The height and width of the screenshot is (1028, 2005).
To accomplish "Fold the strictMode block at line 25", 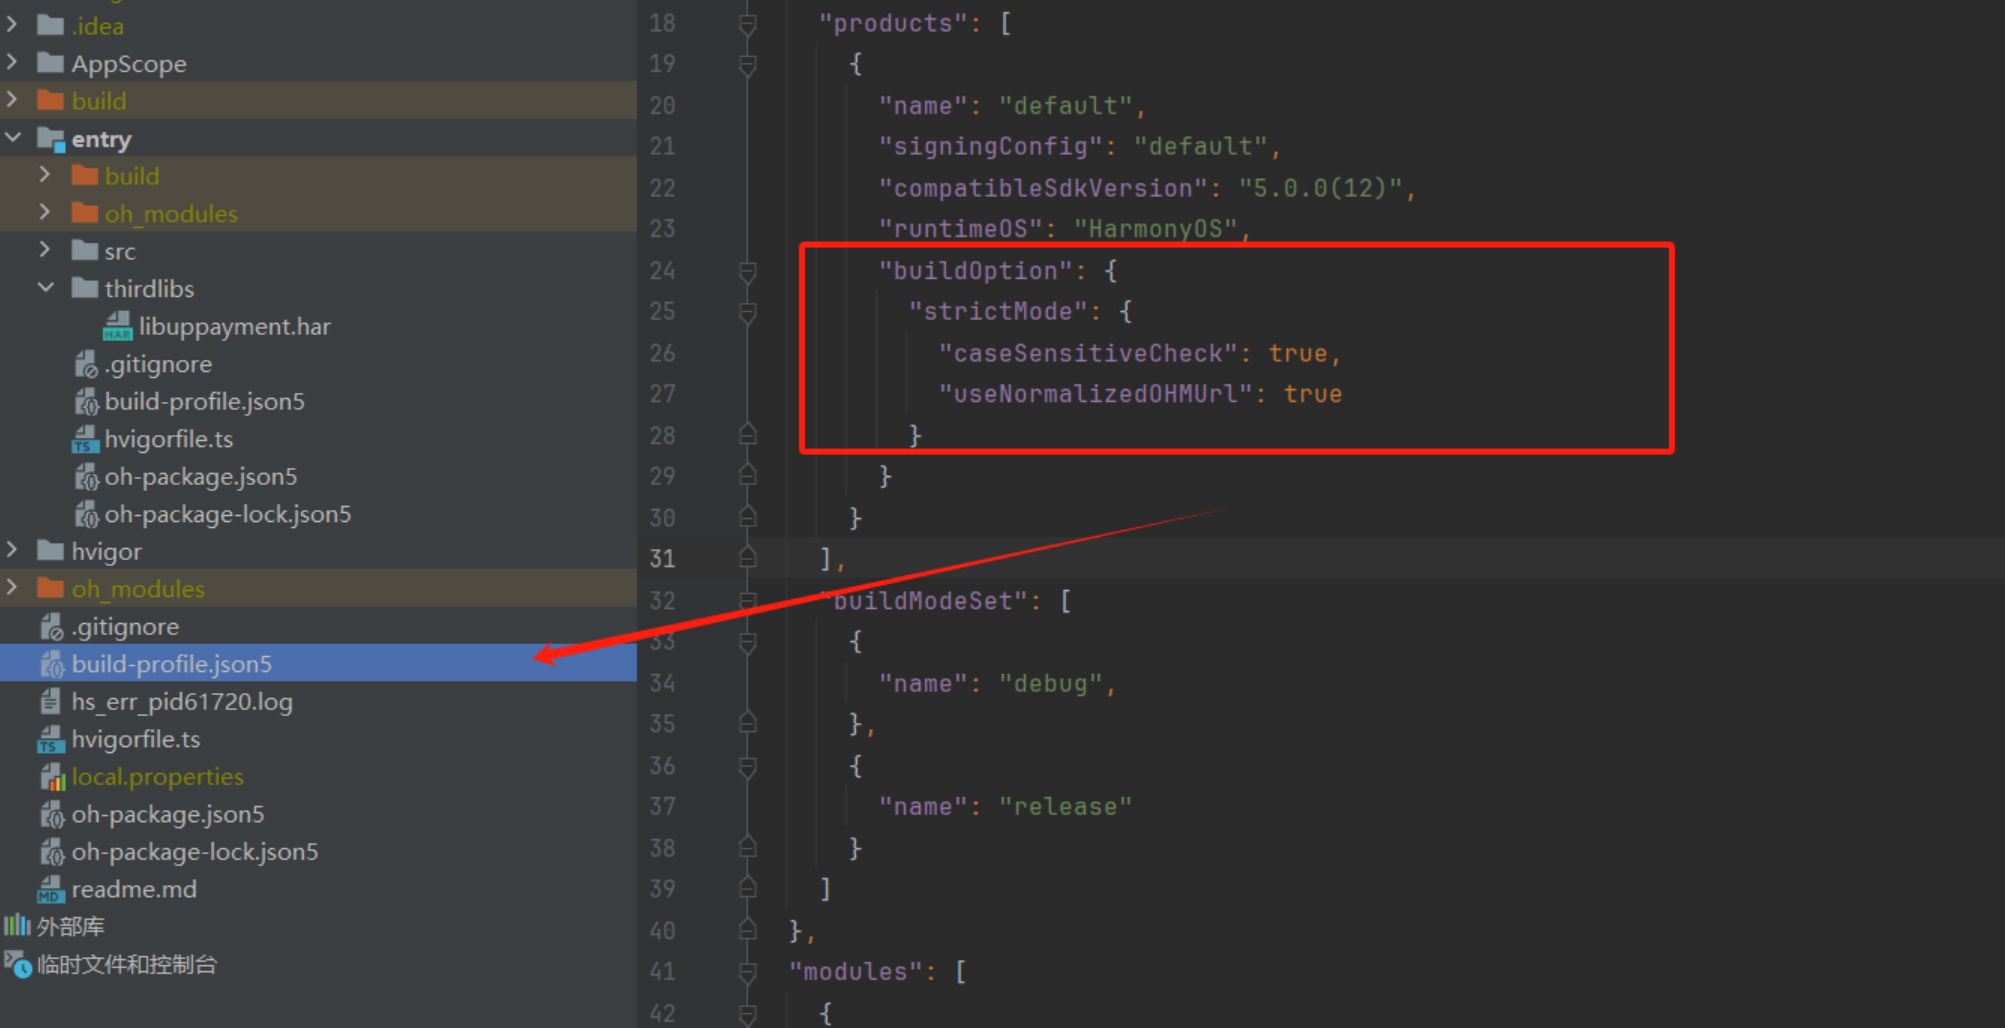I will click(x=747, y=312).
